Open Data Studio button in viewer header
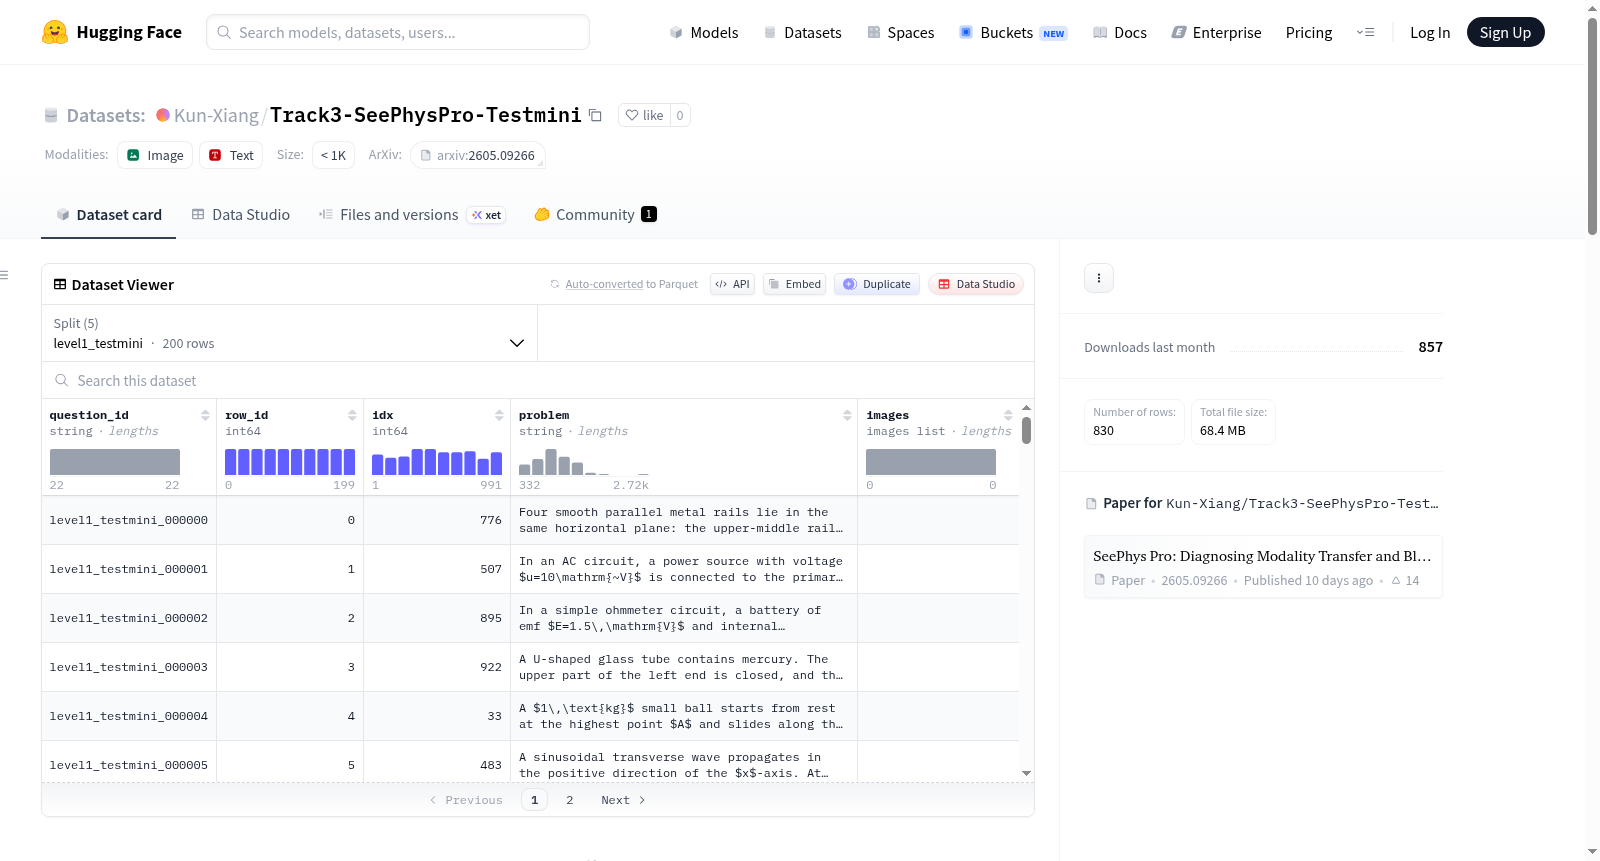This screenshot has height=861, width=1600. point(976,284)
